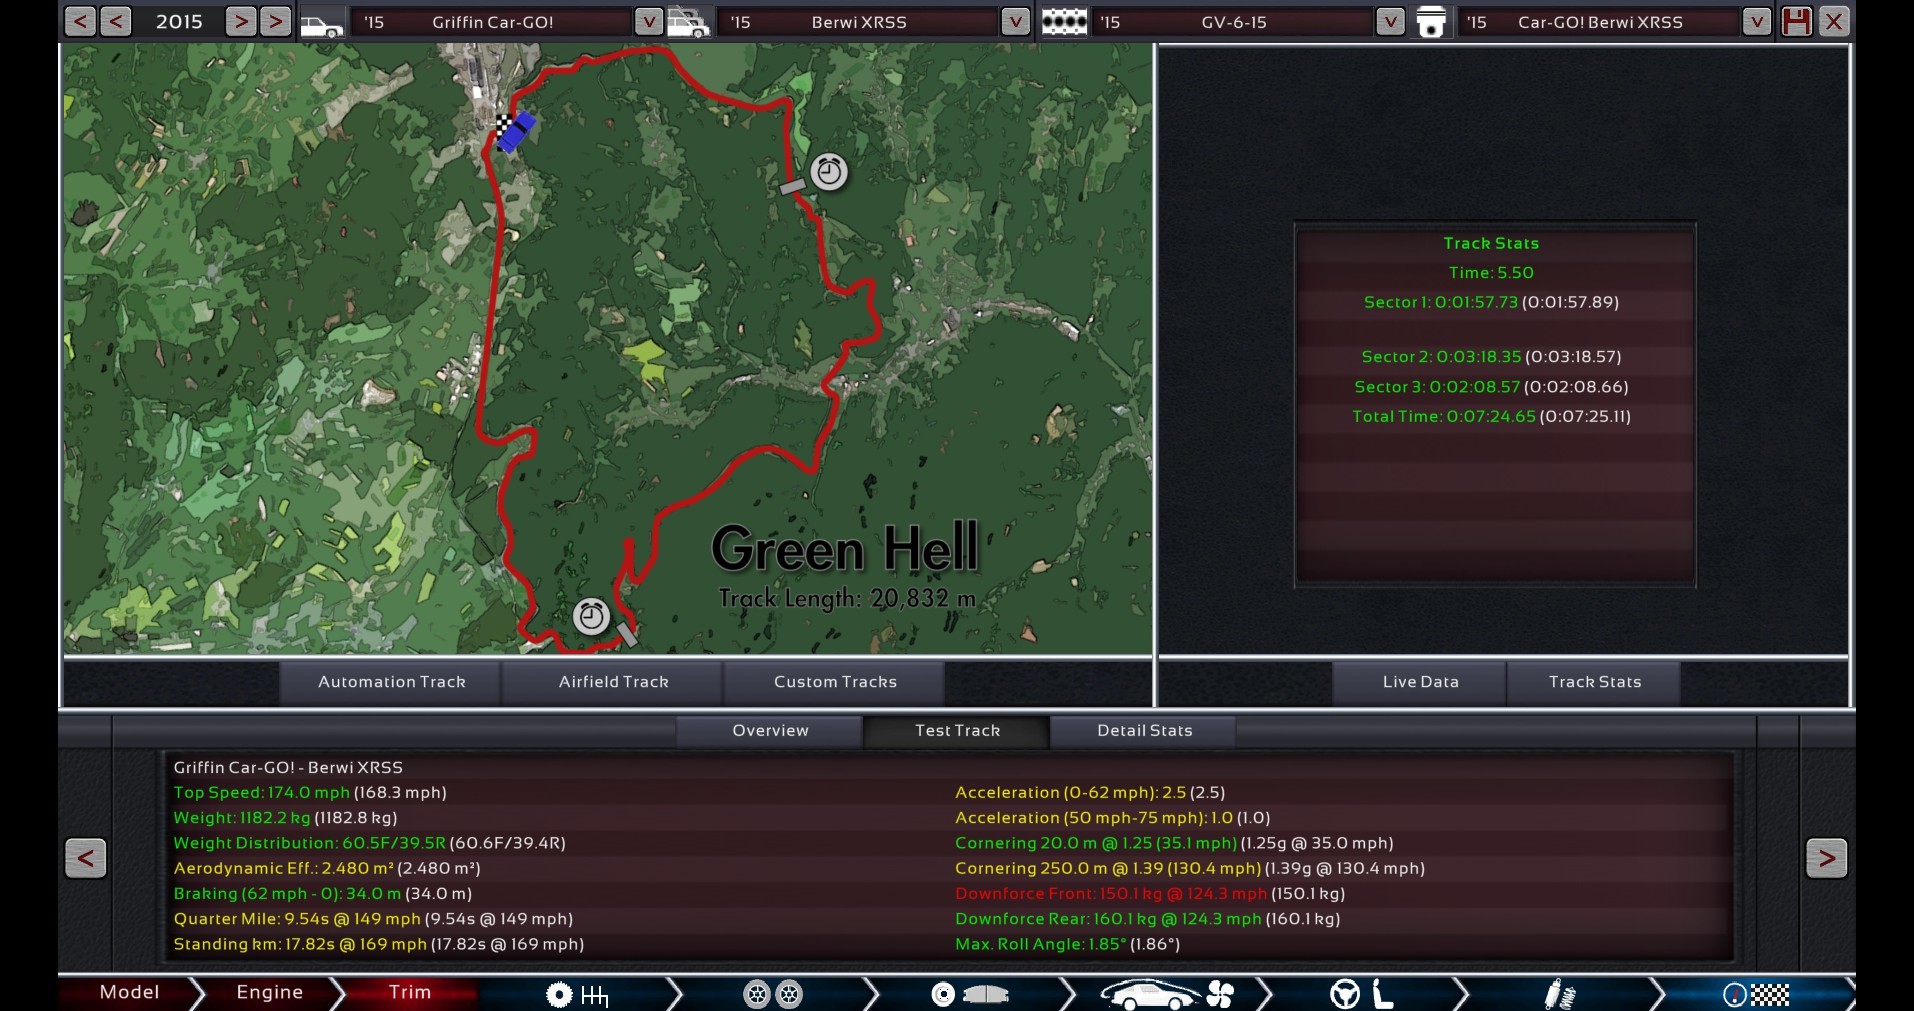
Task: Expand the Griffin Car-GO! model dropdown
Action: 648,22
